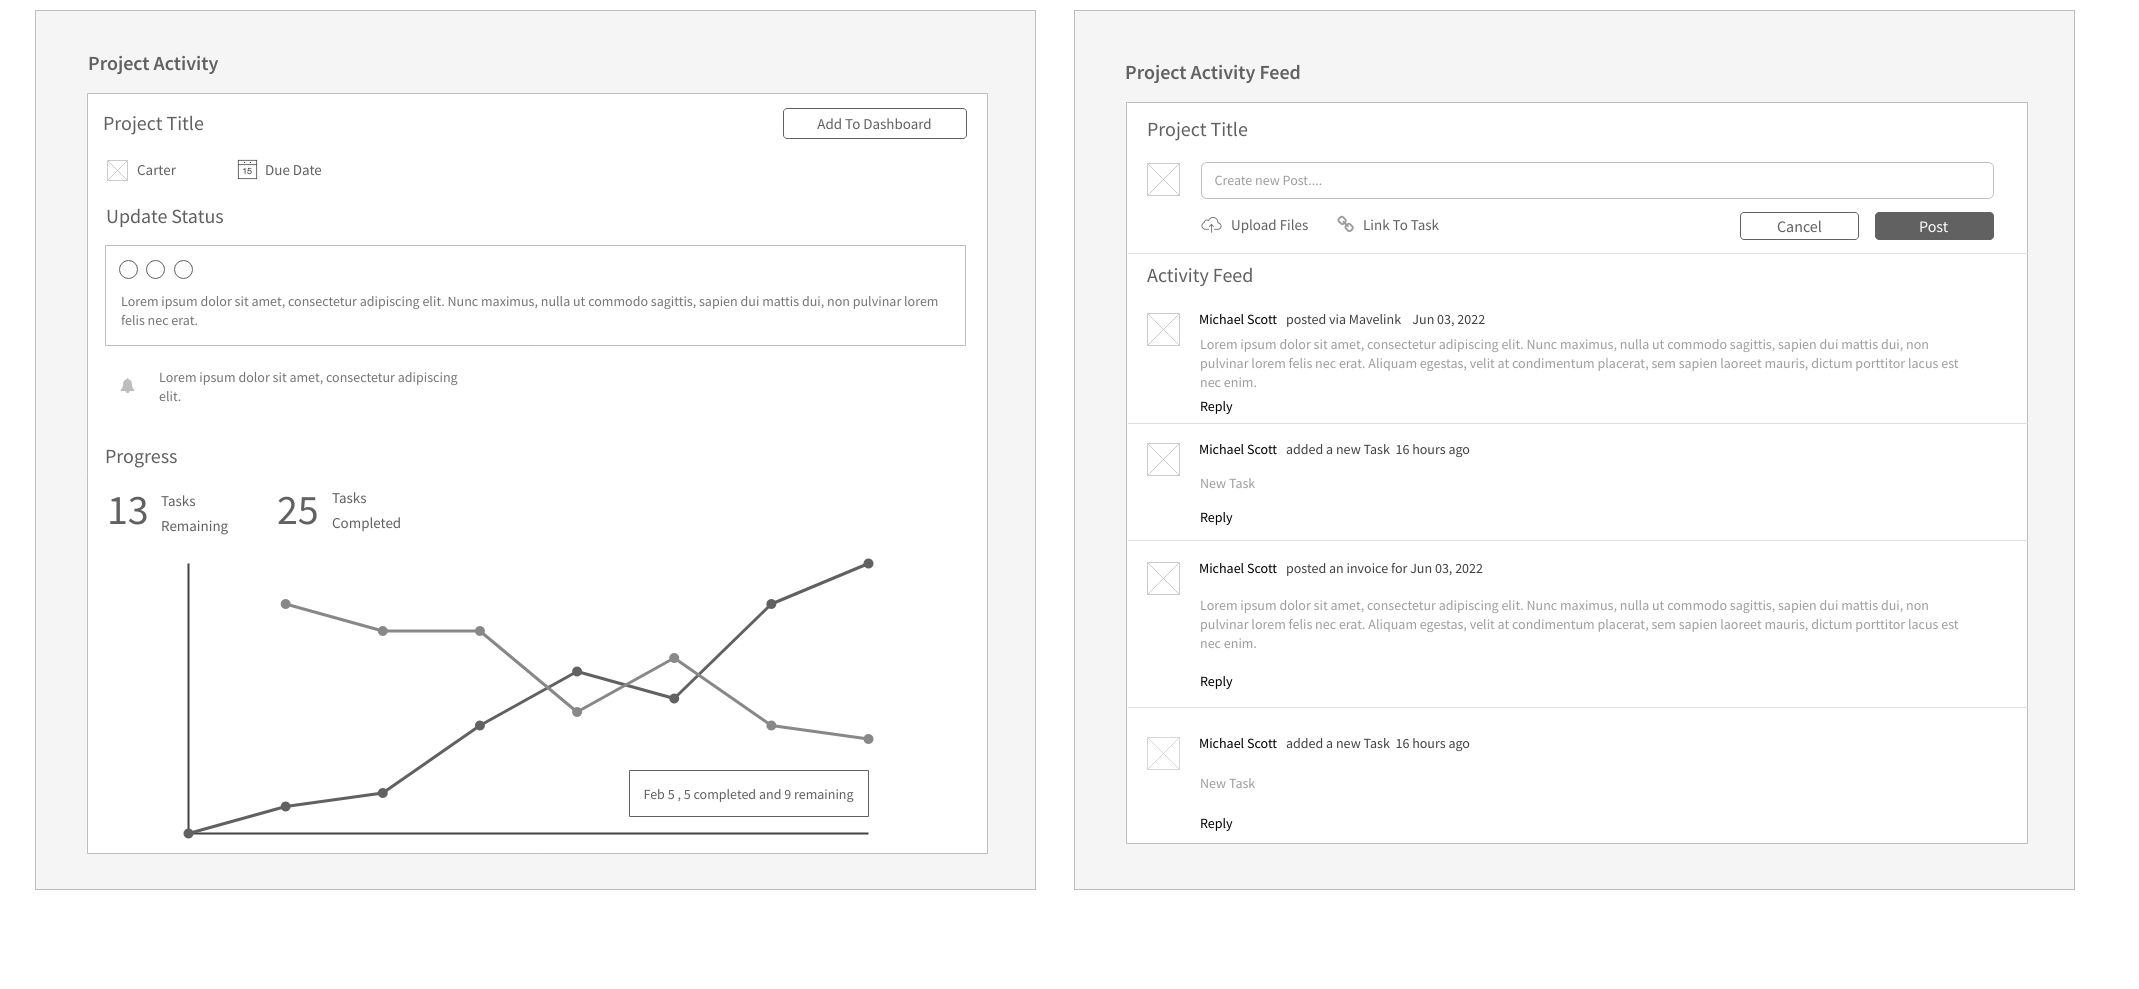Select the middle status circle
Screen dimensions: 2139x989
156,269
